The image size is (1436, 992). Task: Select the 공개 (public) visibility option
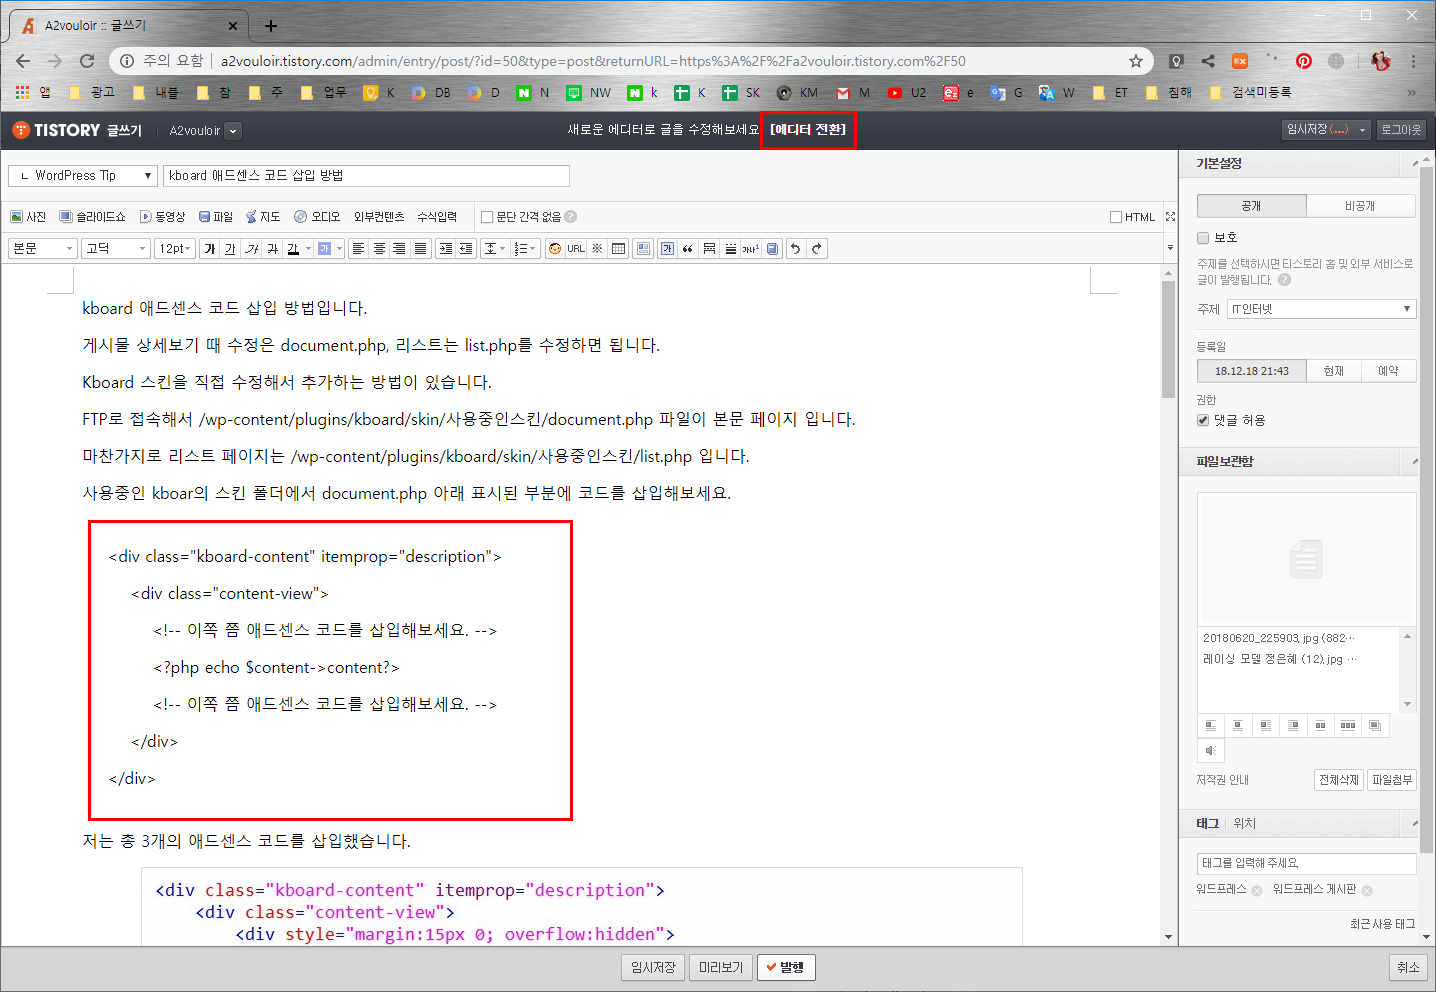[x=1252, y=206]
